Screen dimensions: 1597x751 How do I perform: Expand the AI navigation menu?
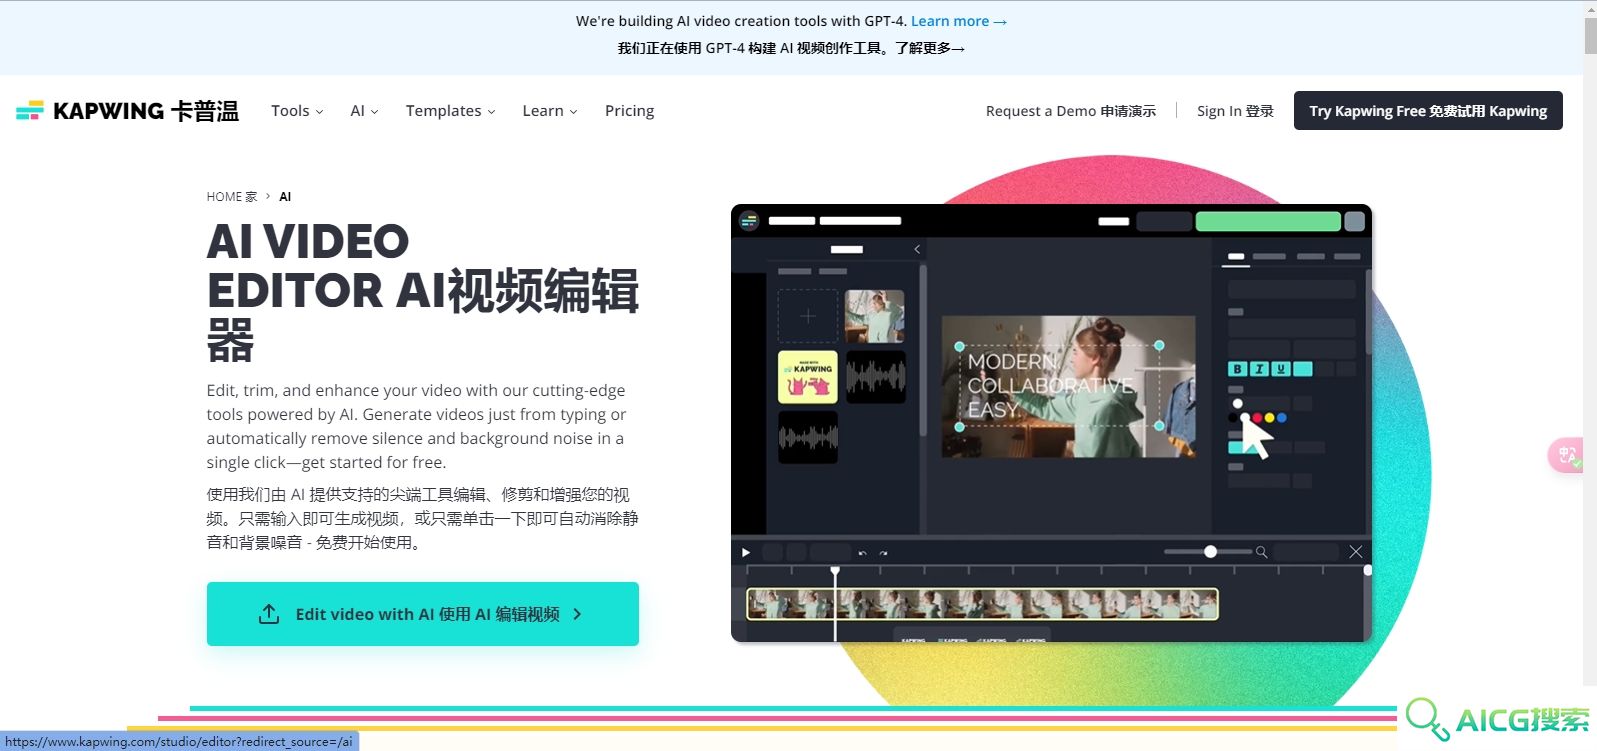click(x=364, y=111)
